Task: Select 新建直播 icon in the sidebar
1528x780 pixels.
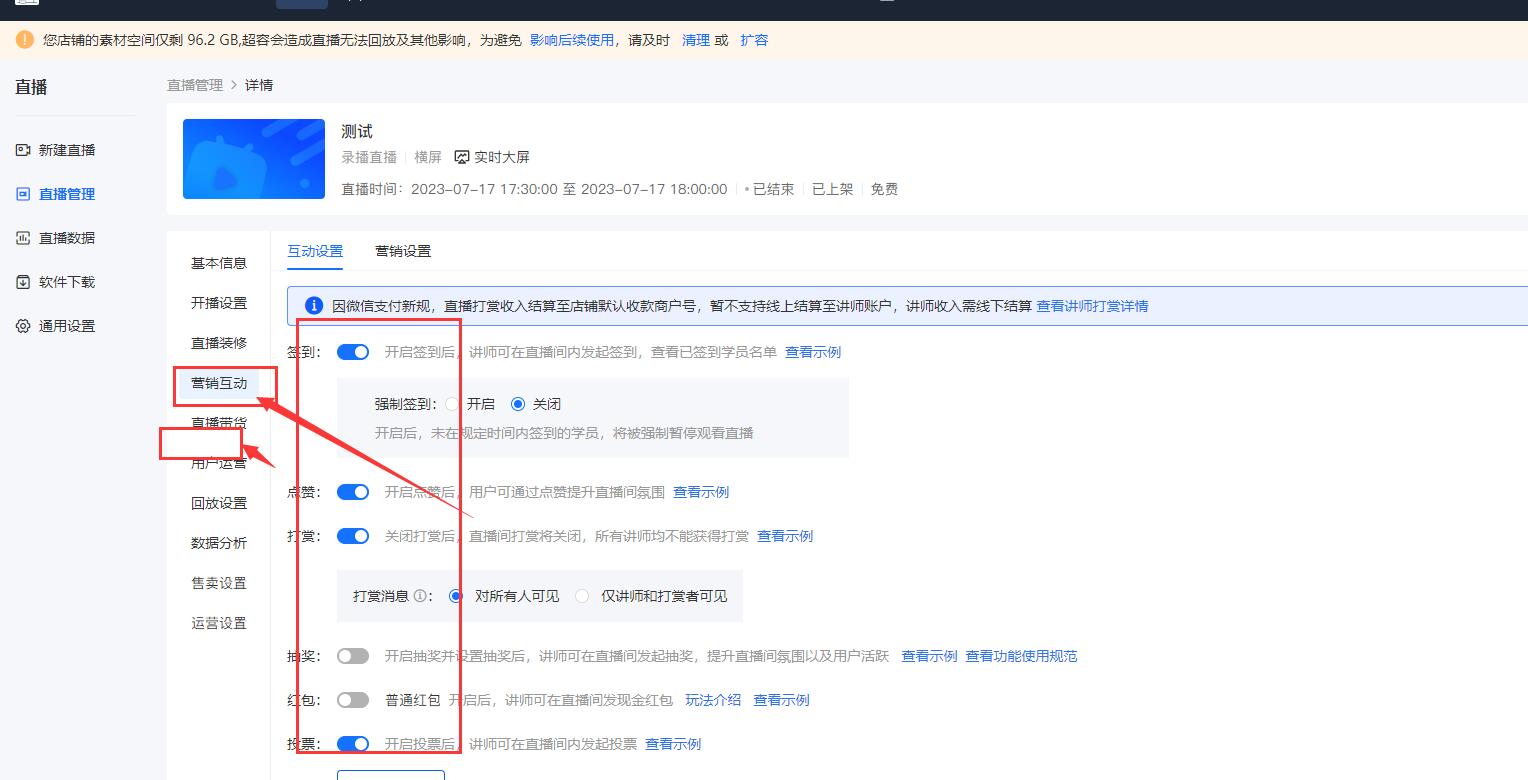Action: tap(22, 149)
